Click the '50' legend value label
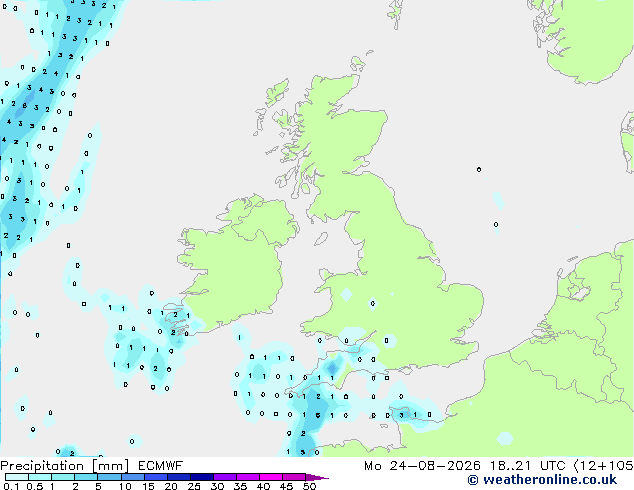The width and height of the screenshot is (634, 490). [309, 486]
